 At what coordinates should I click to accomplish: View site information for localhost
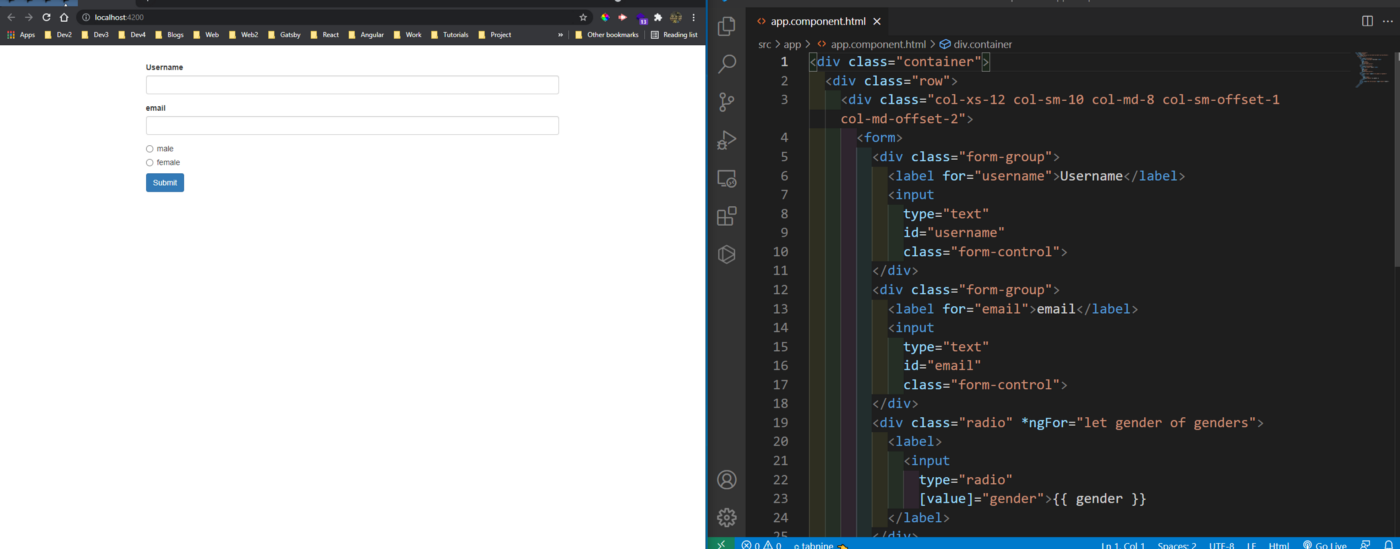(87, 17)
